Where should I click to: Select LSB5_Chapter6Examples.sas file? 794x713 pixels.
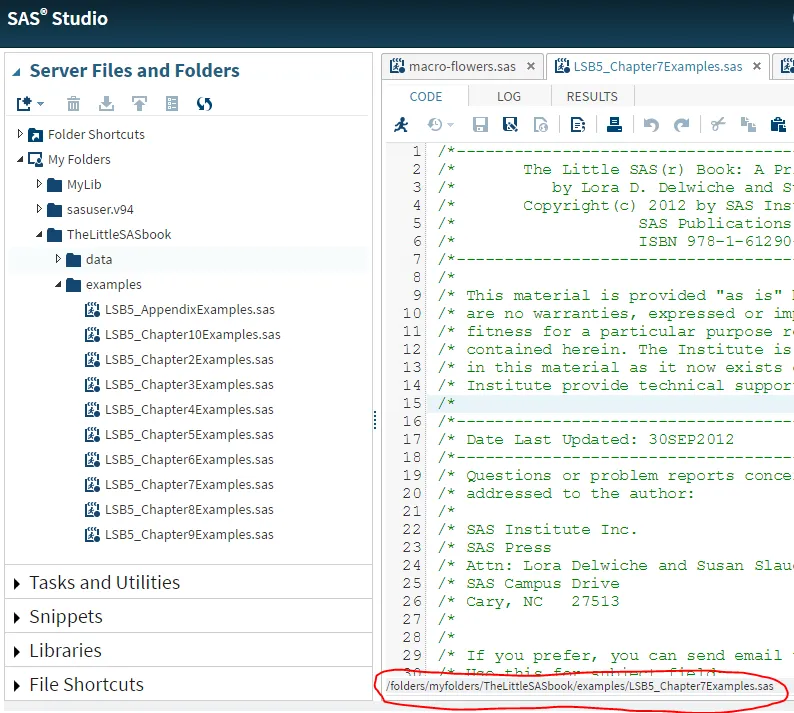189,459
